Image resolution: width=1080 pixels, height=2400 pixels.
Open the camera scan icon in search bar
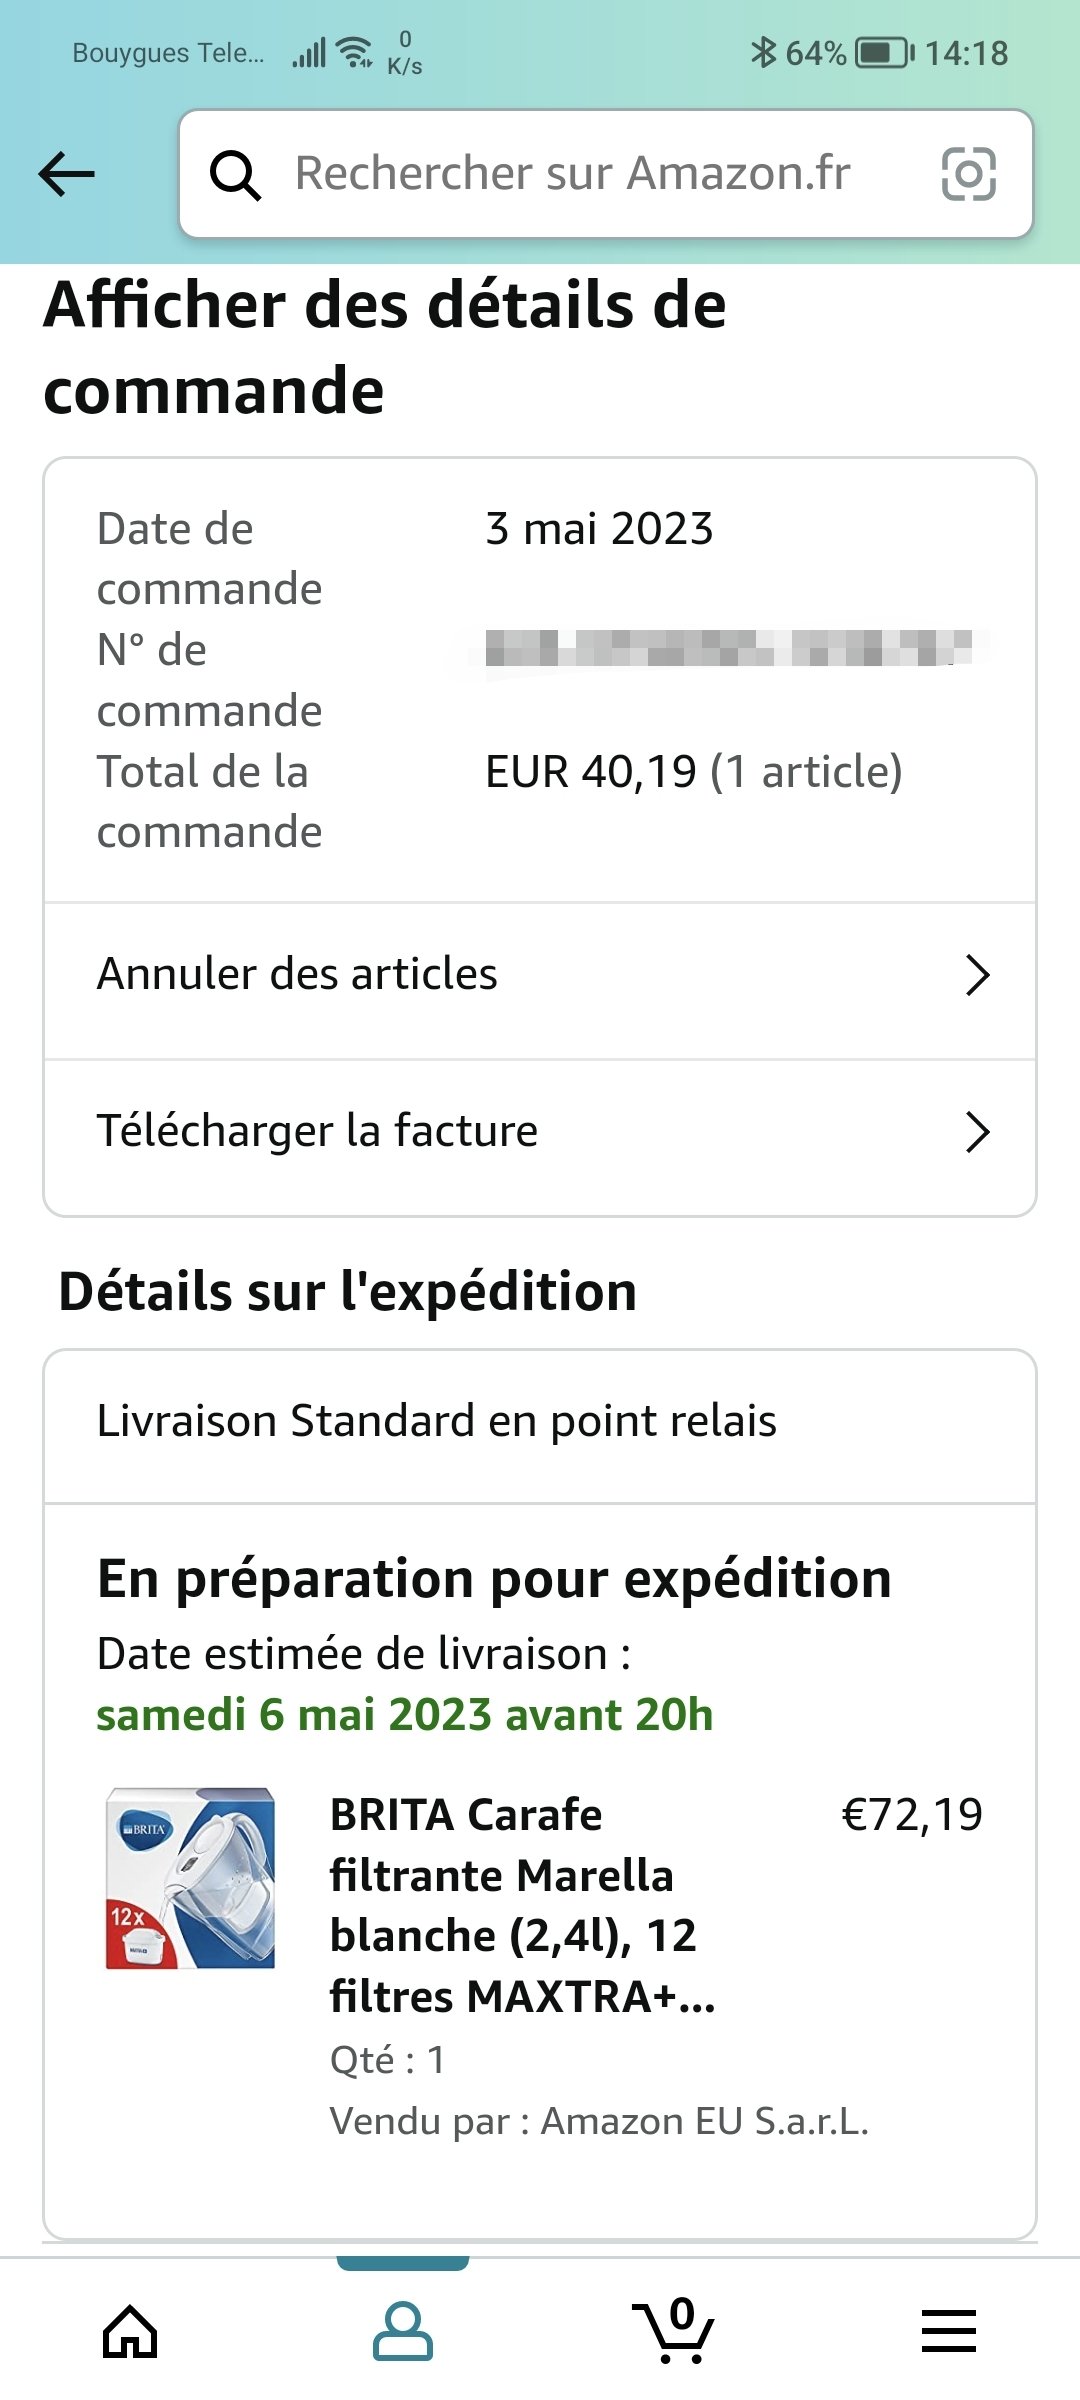(x=968, y=174)
